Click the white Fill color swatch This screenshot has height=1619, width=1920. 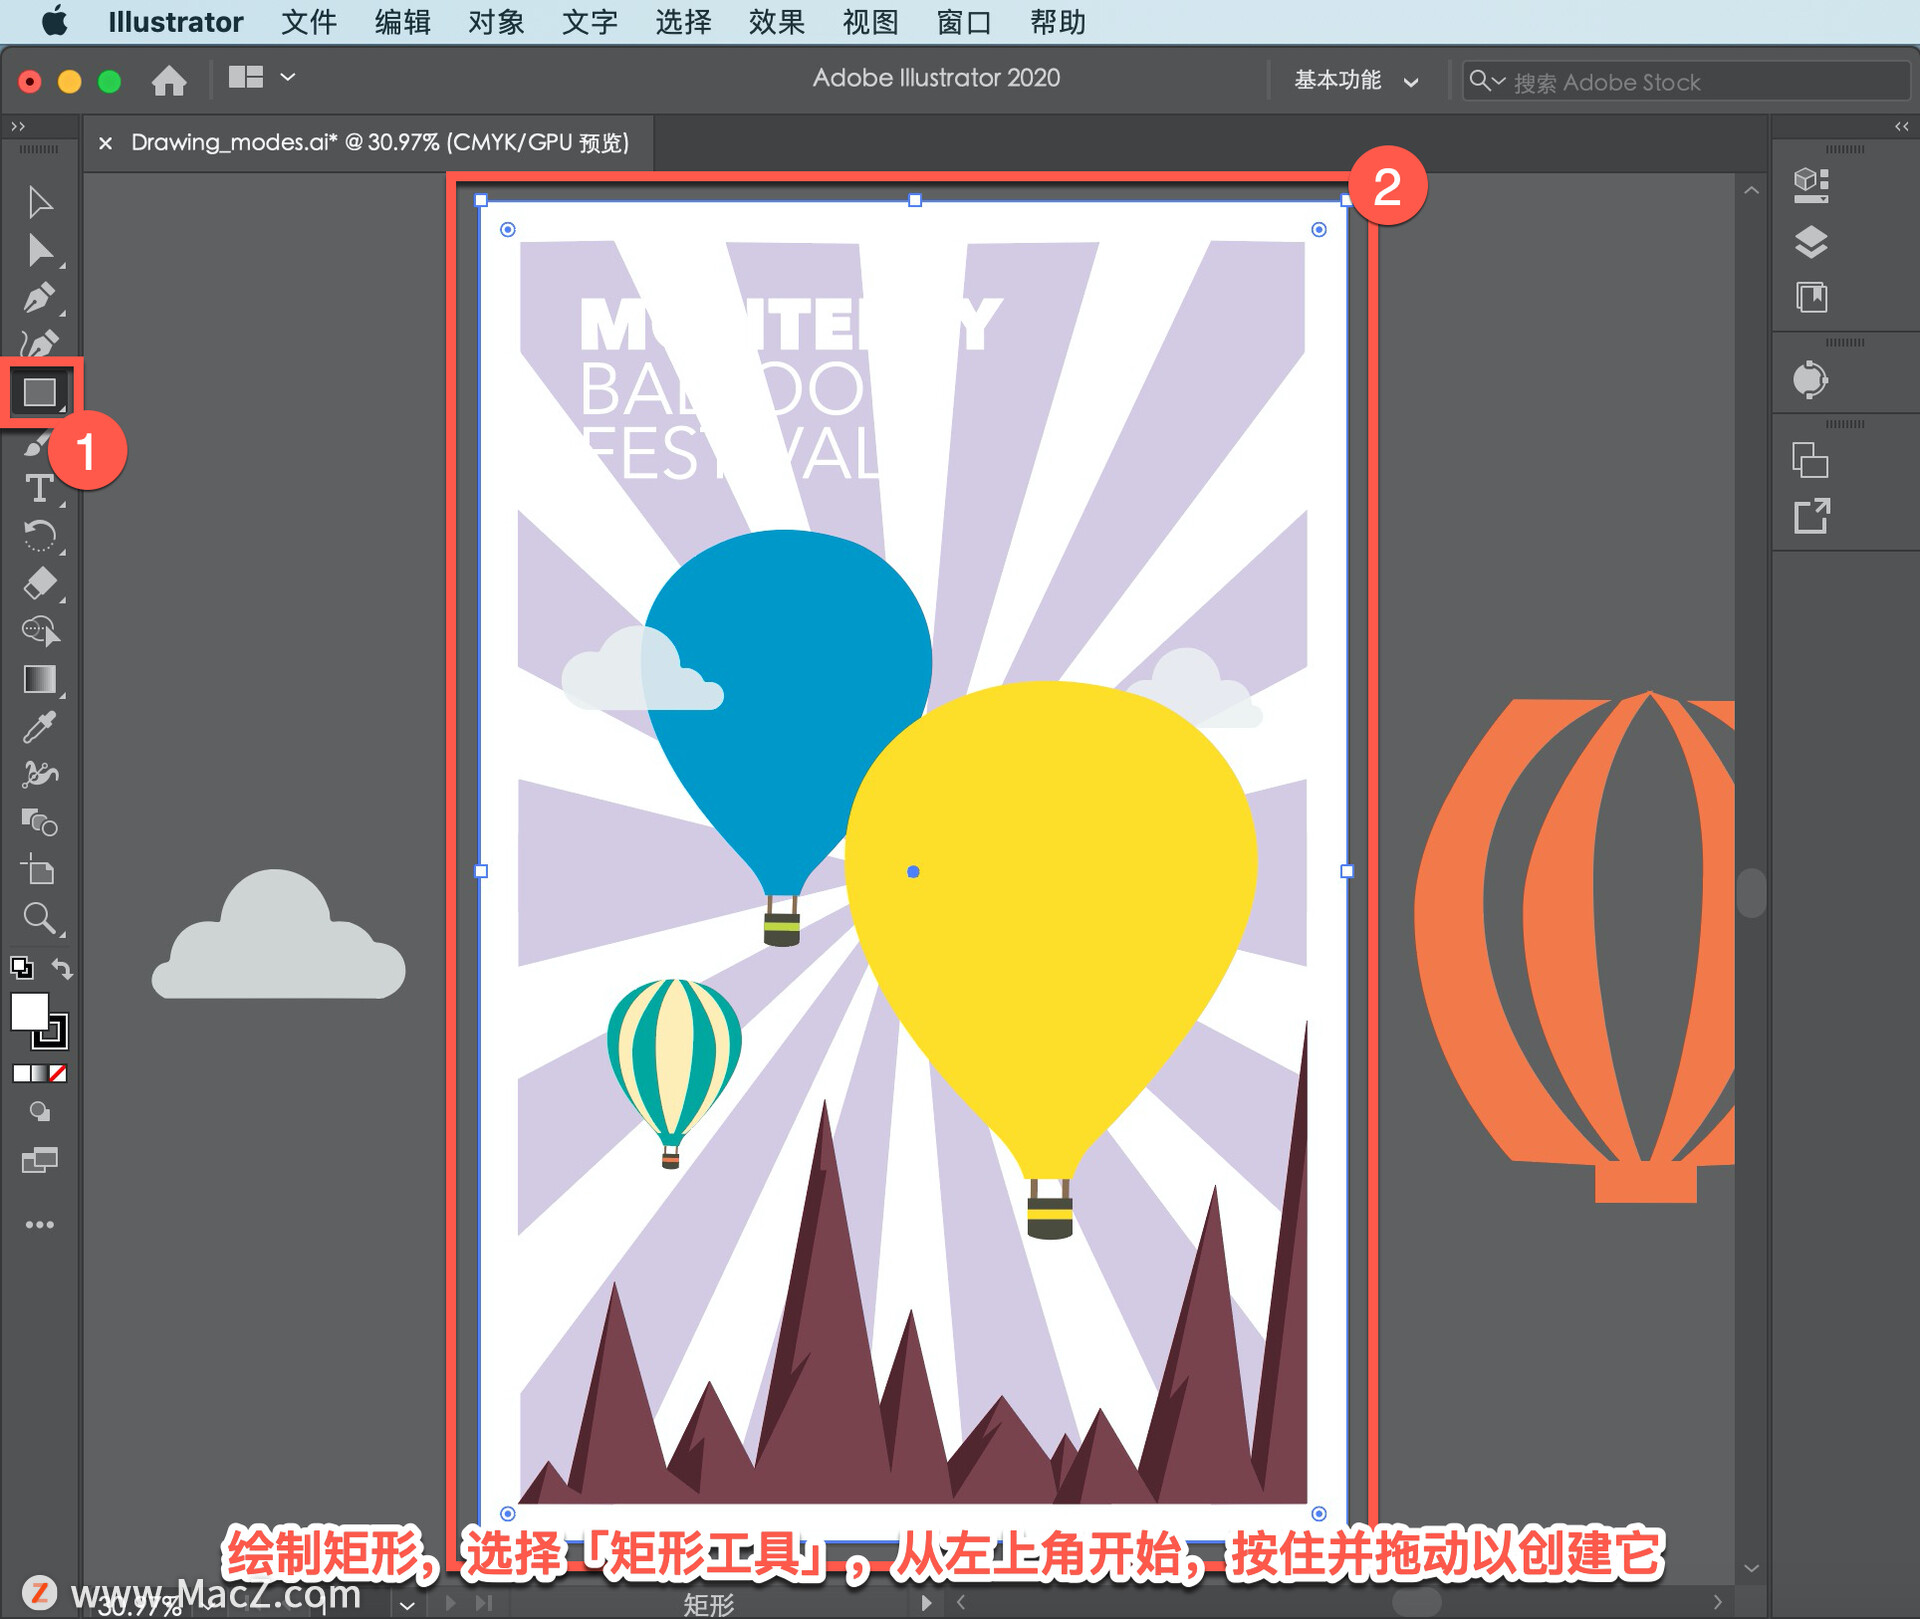click(x=29, y=1011)
